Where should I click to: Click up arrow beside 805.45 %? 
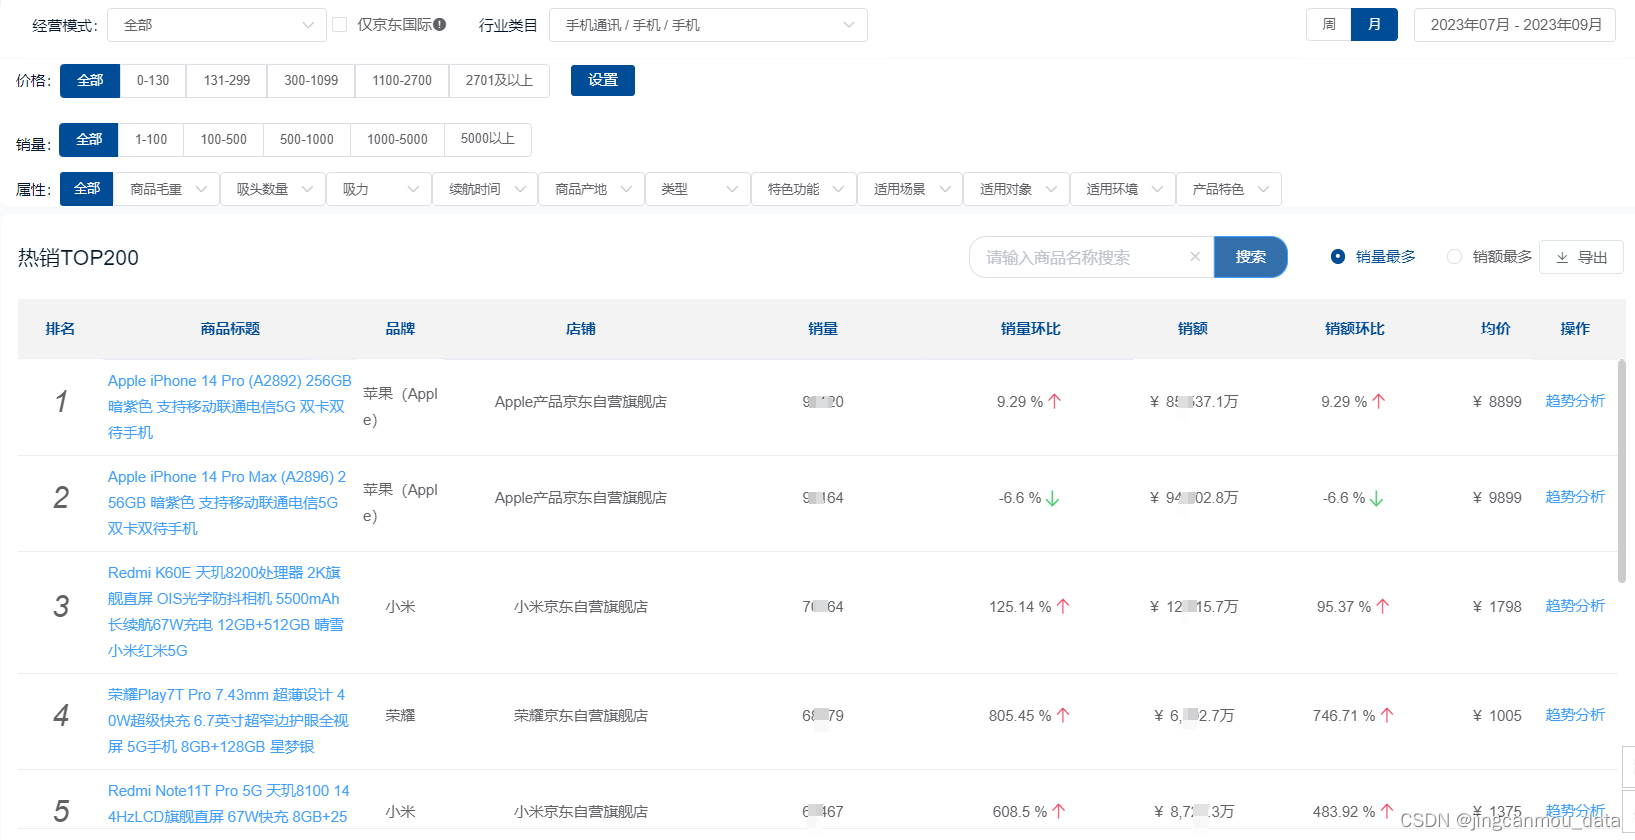point(1063,715)
